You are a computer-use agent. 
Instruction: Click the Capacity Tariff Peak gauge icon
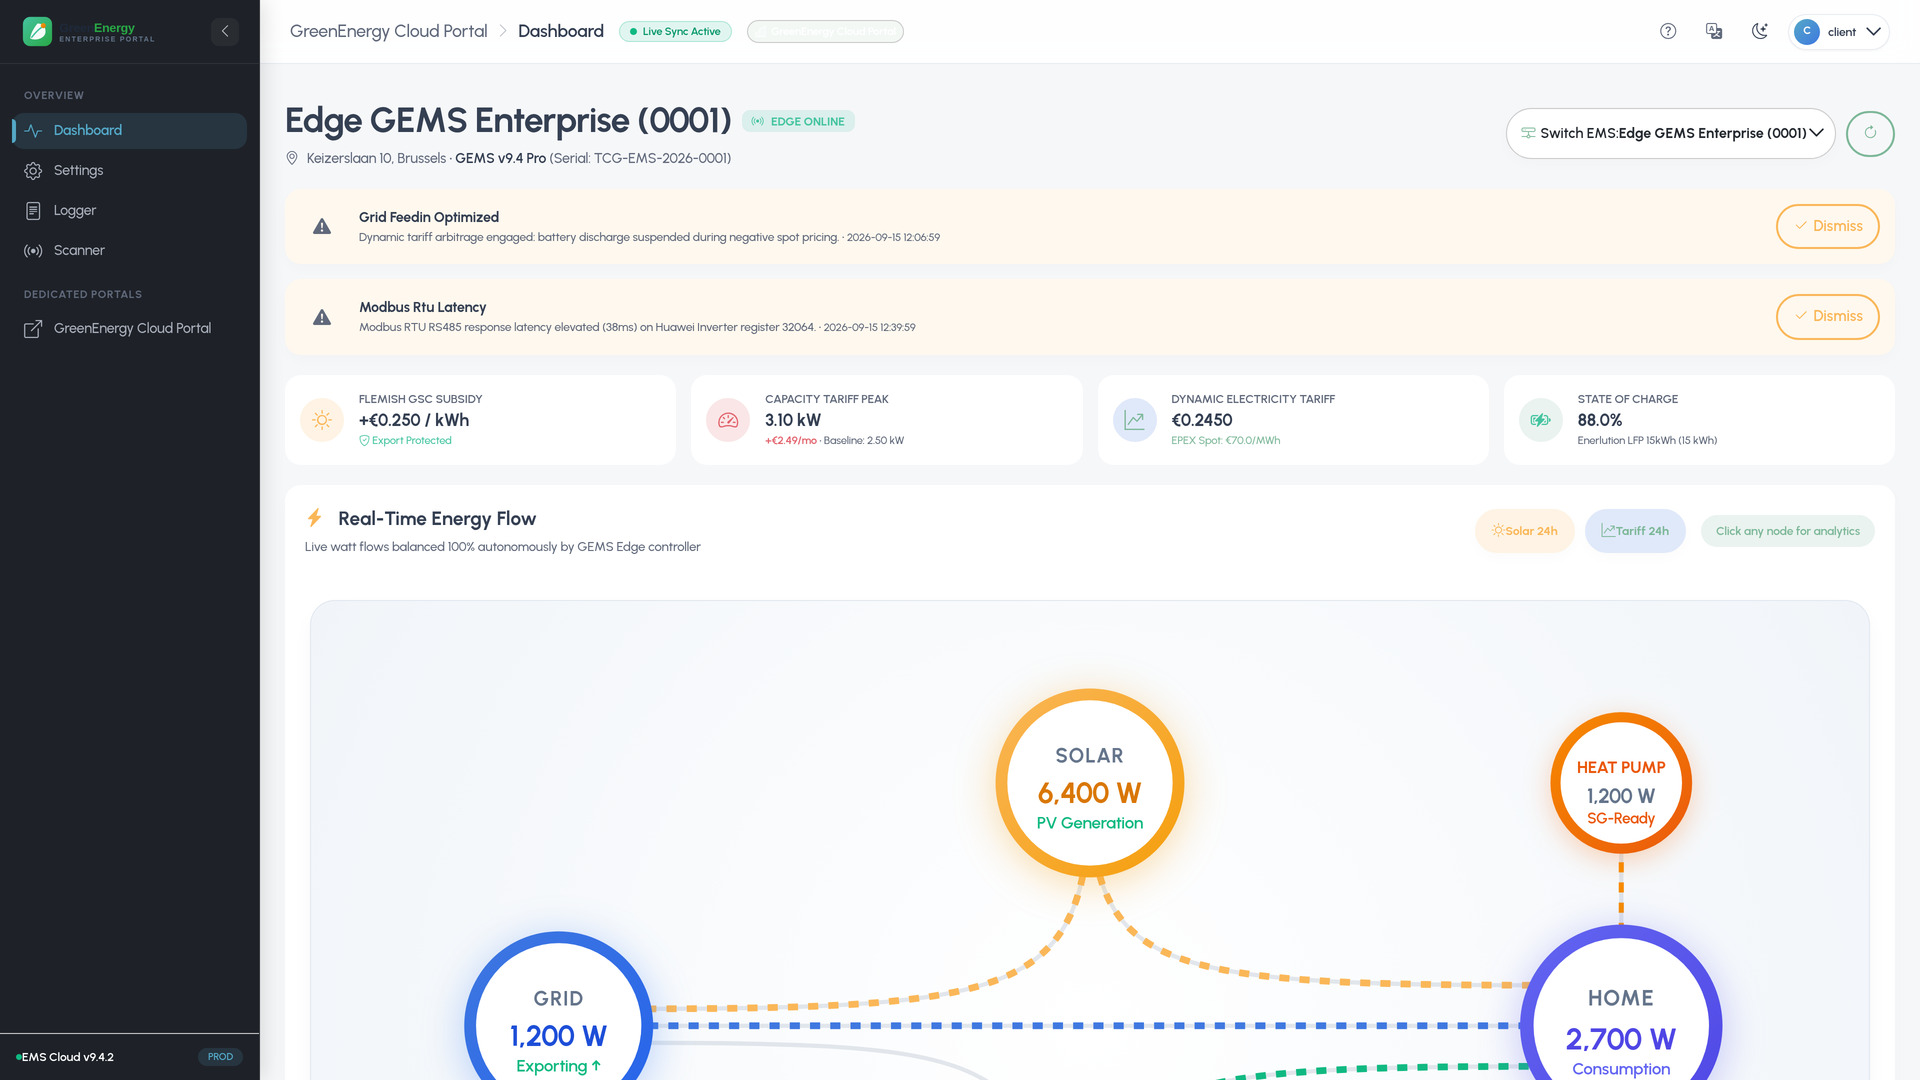(728, 420)
